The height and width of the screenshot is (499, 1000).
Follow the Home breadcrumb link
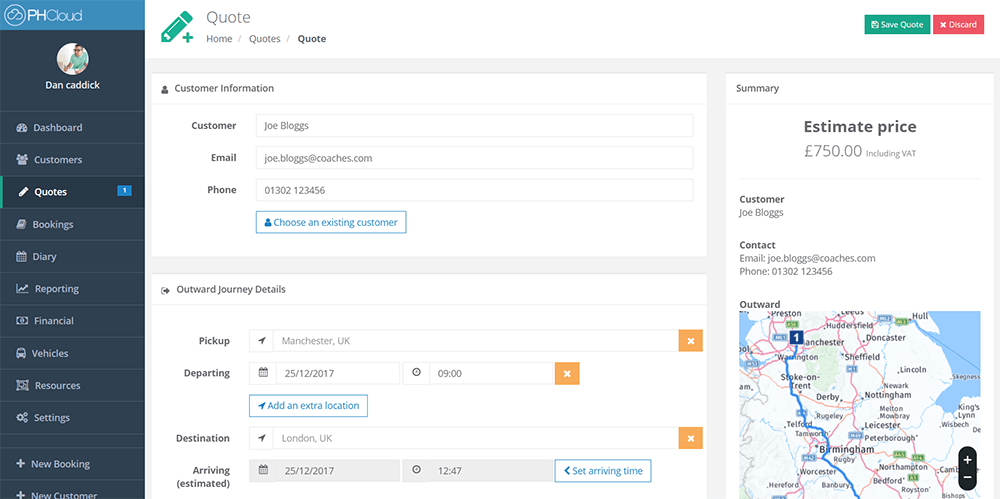[x=219, y=38]
